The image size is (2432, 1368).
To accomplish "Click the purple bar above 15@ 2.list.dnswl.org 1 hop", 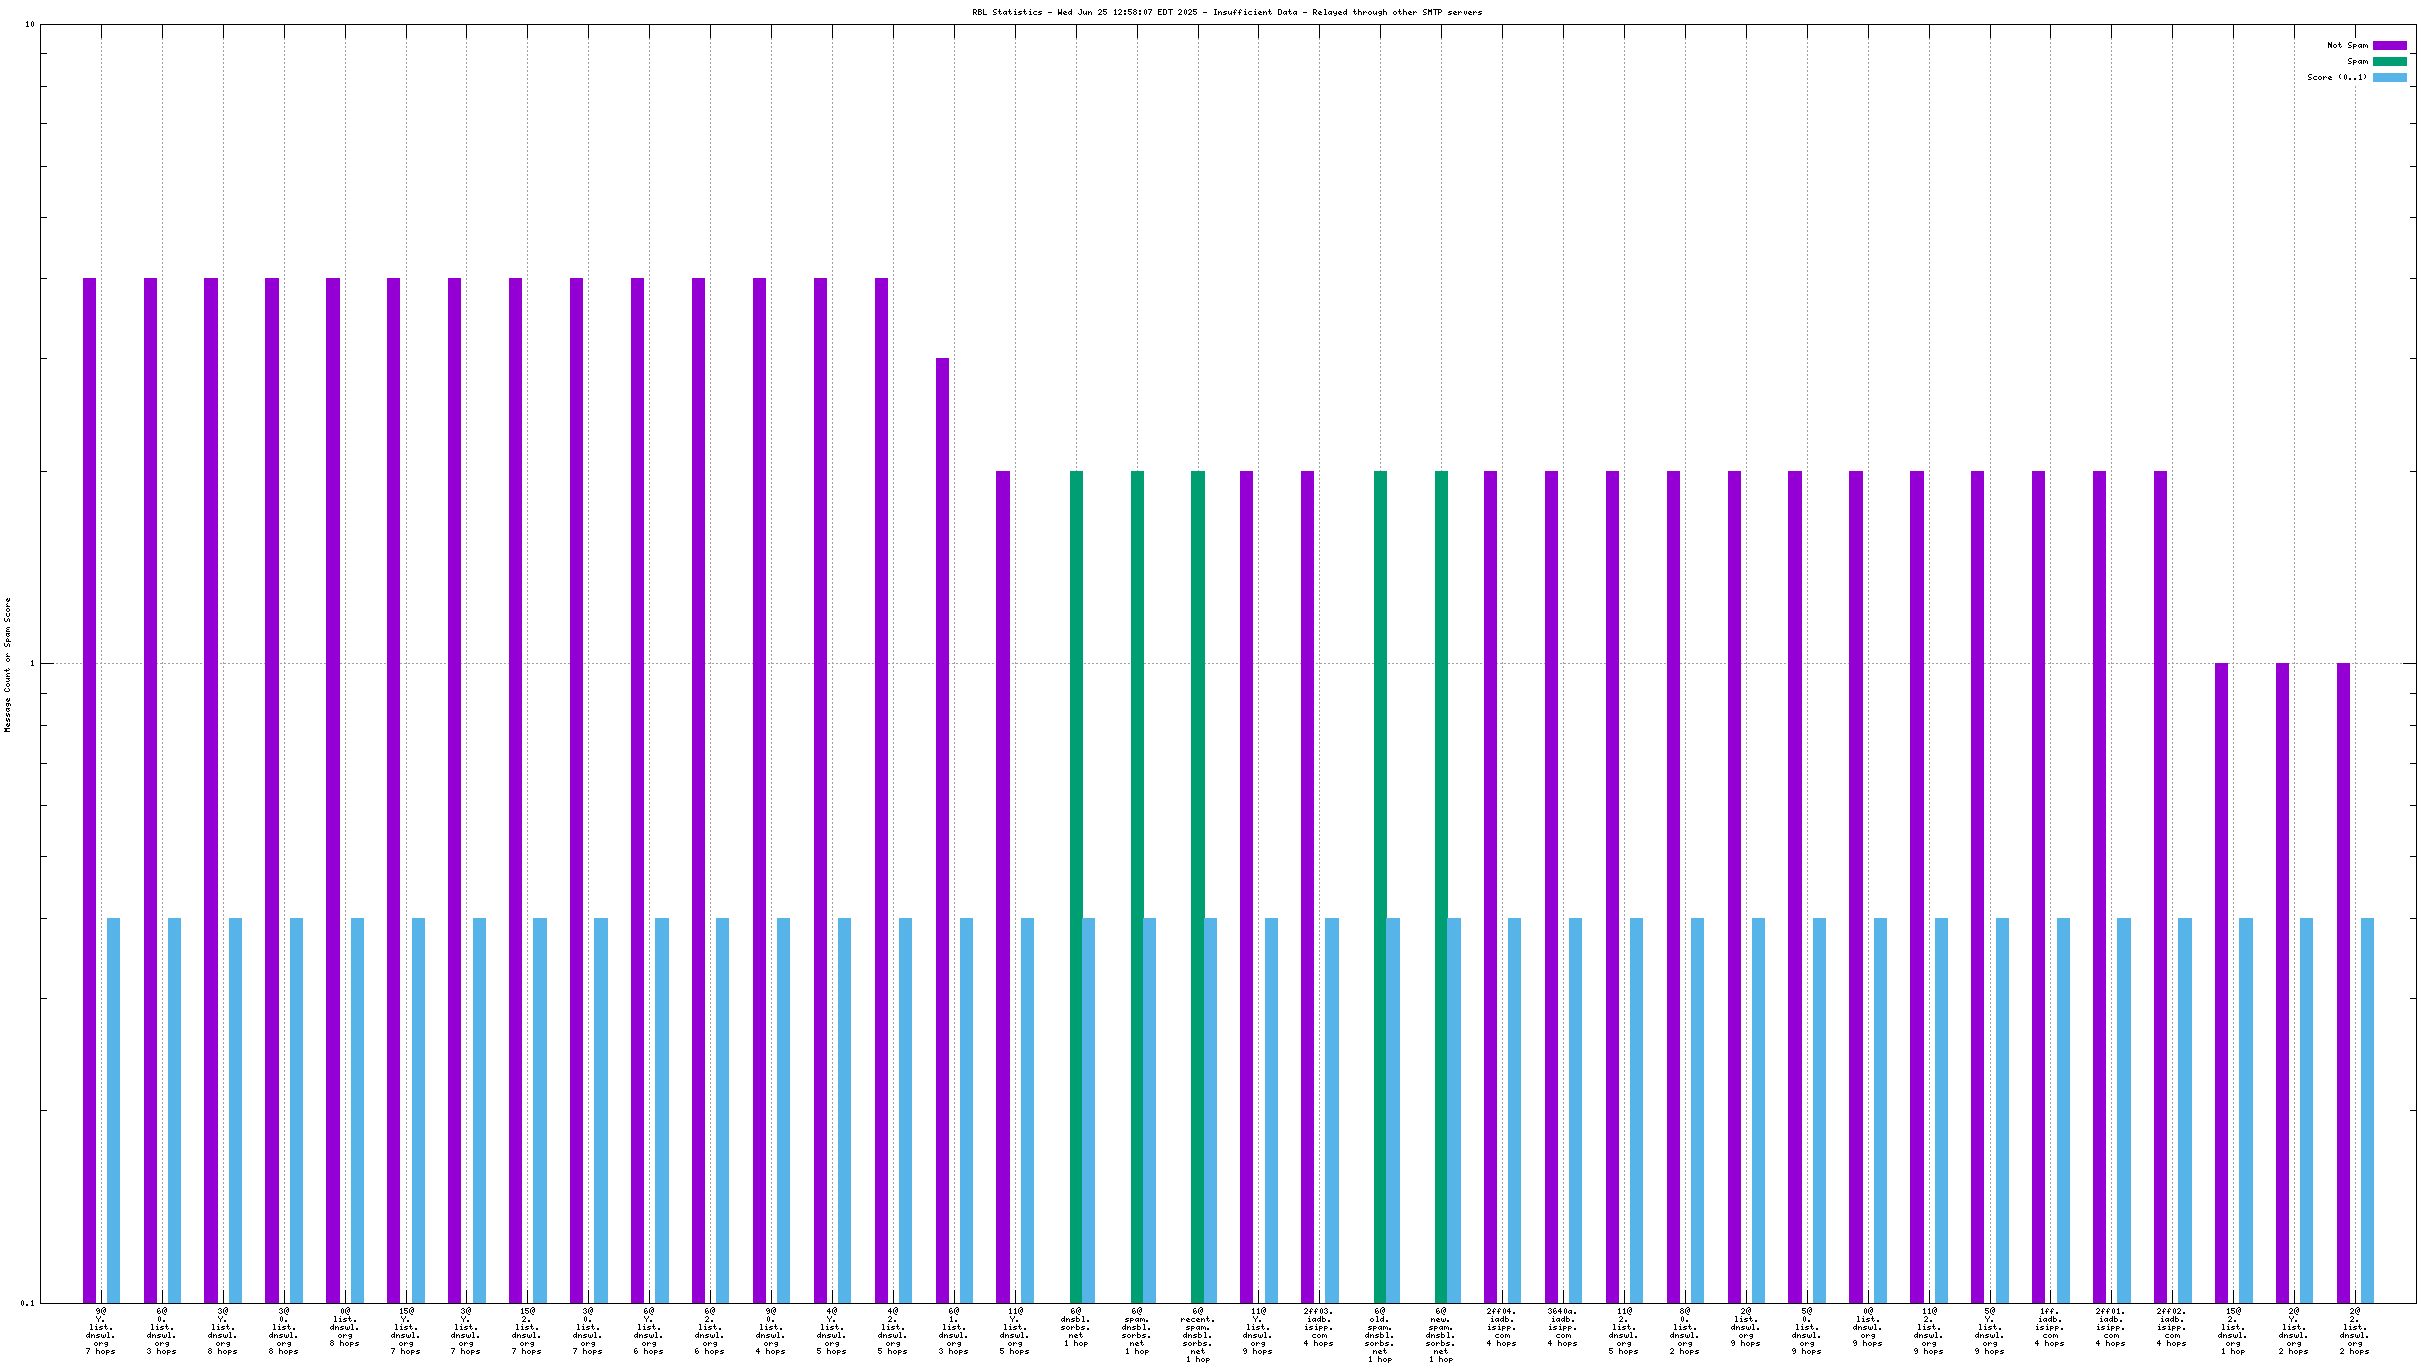I will pos(2221,982).
